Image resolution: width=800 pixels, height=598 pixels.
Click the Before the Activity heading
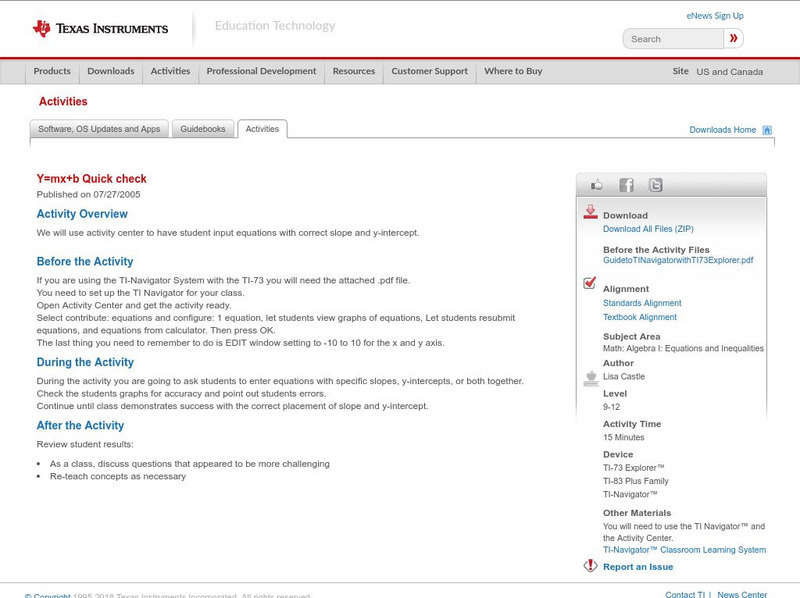(85, 261)
